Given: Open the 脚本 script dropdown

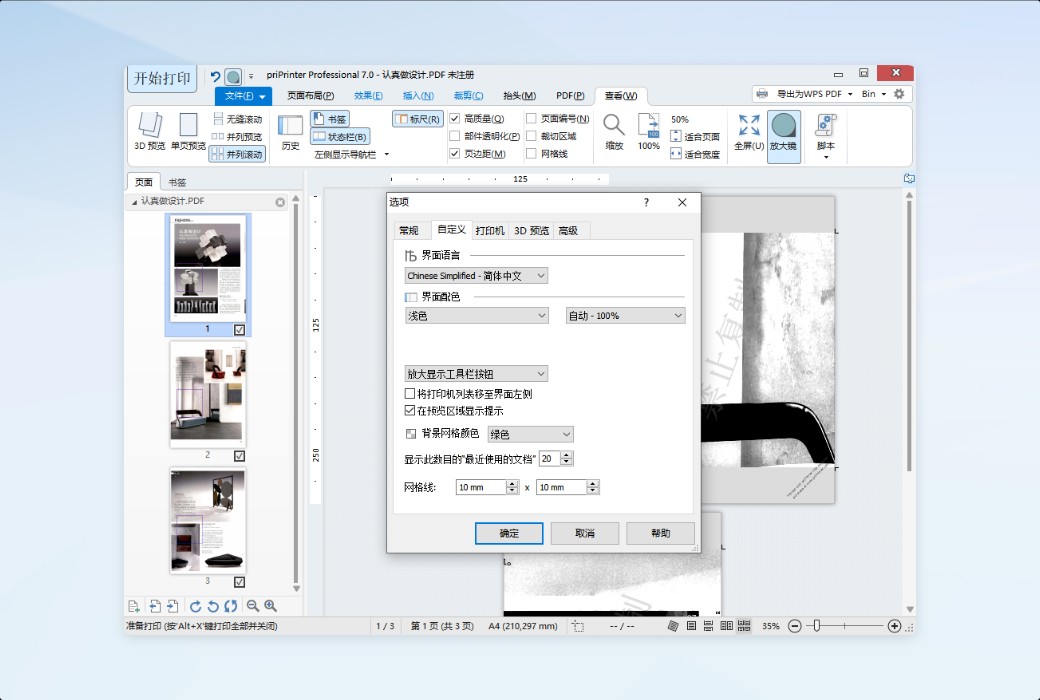Looking at the screenshot, I should pos(826,136).
